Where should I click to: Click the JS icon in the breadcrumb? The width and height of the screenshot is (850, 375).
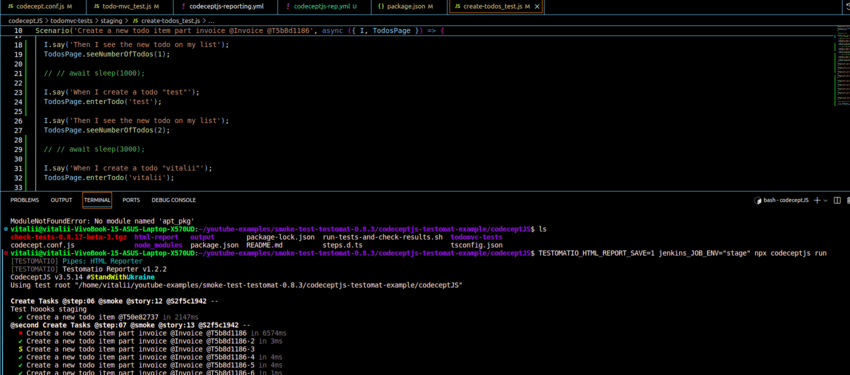135,20
